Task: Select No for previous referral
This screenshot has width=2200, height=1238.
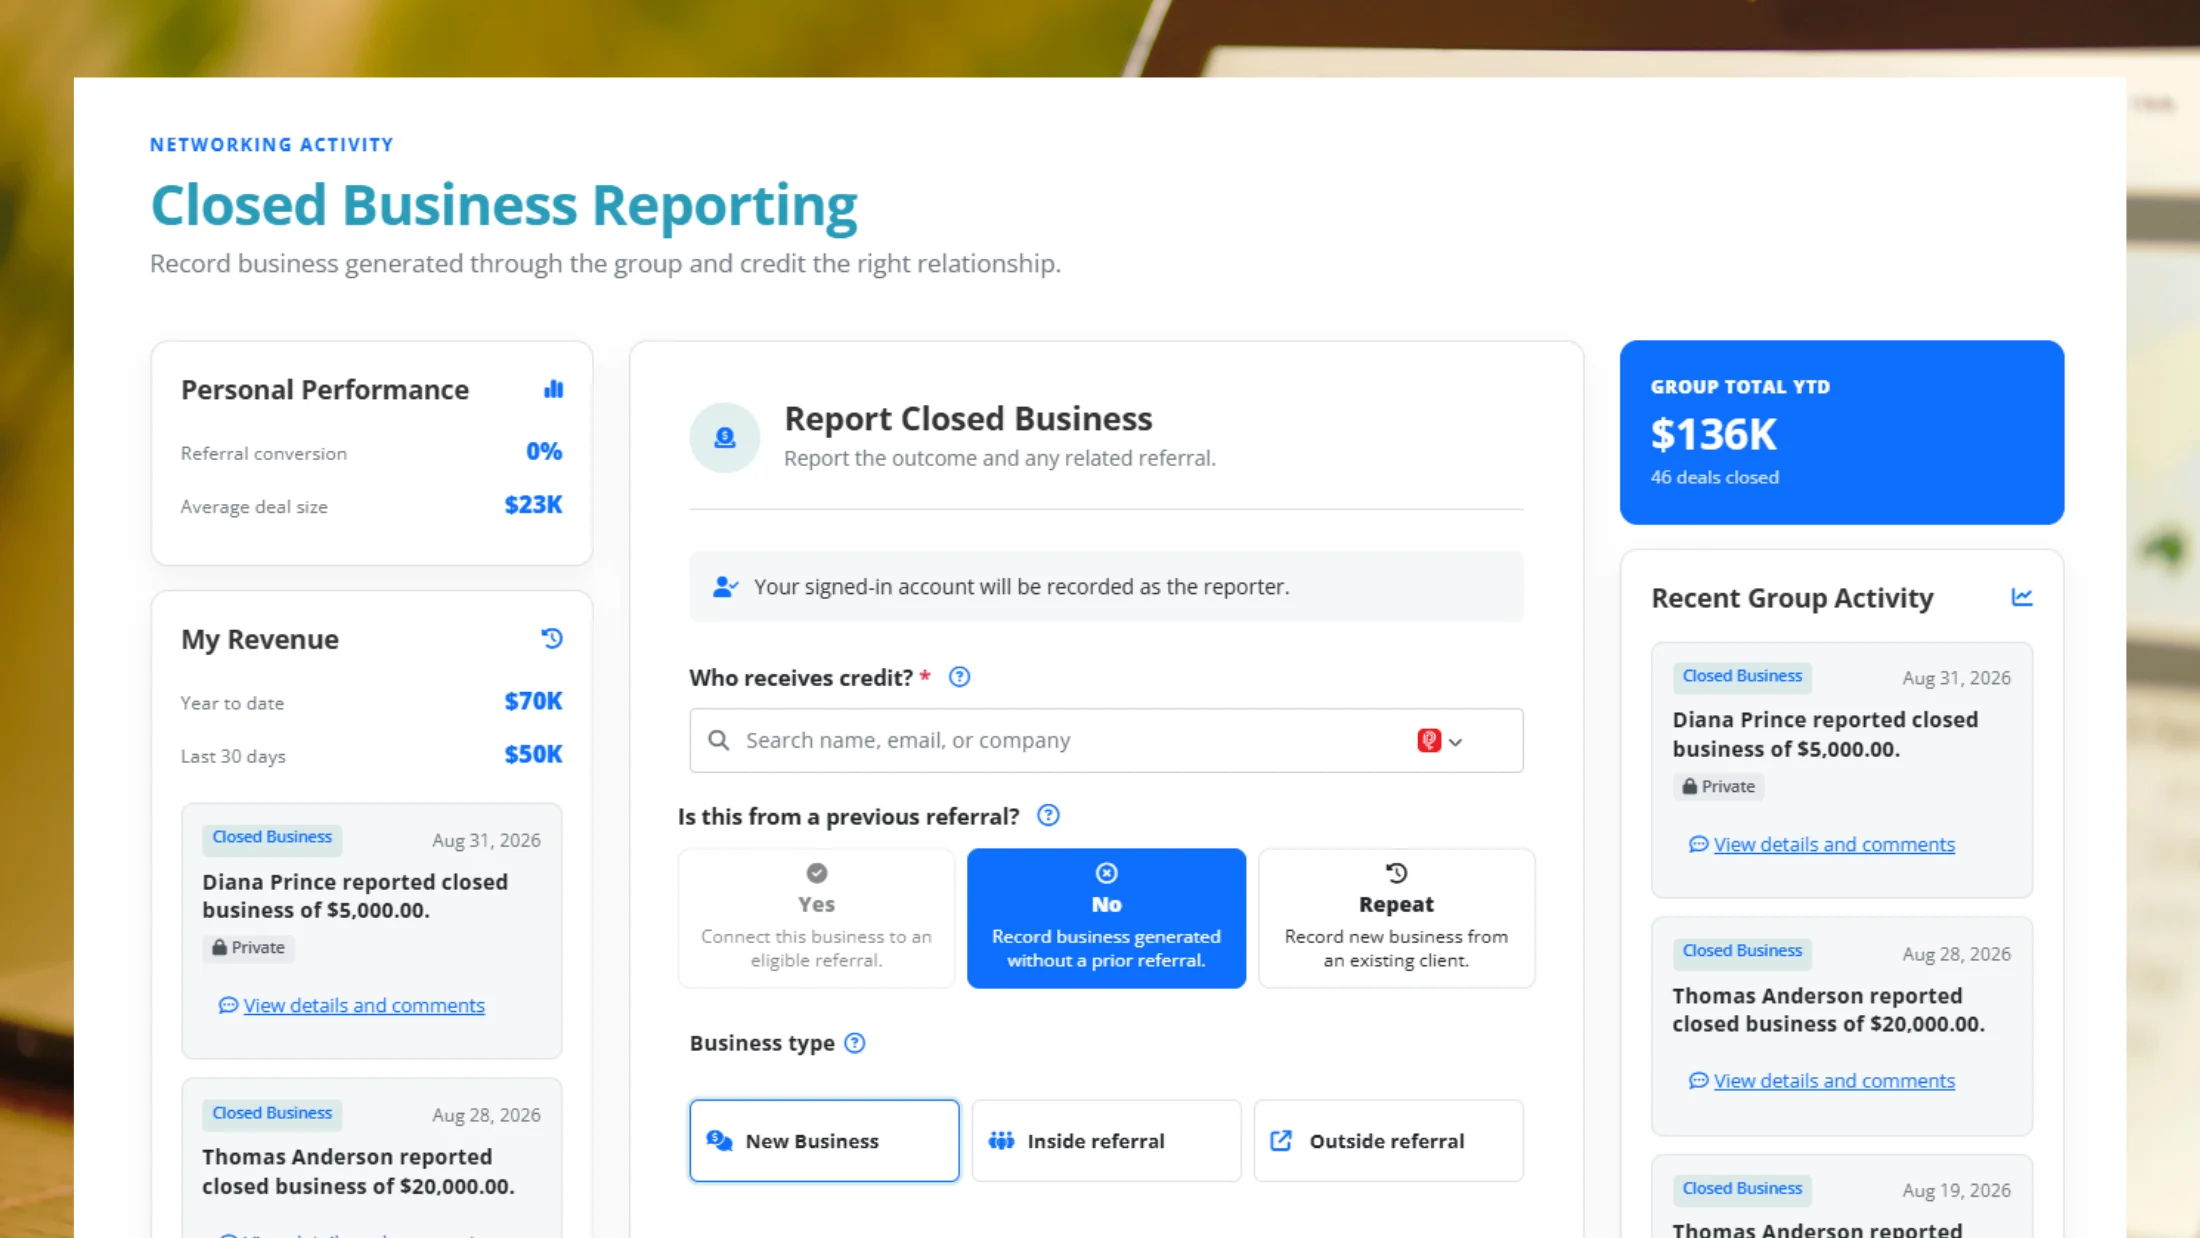Action: pyautogui.click(x=1106, y=918)
